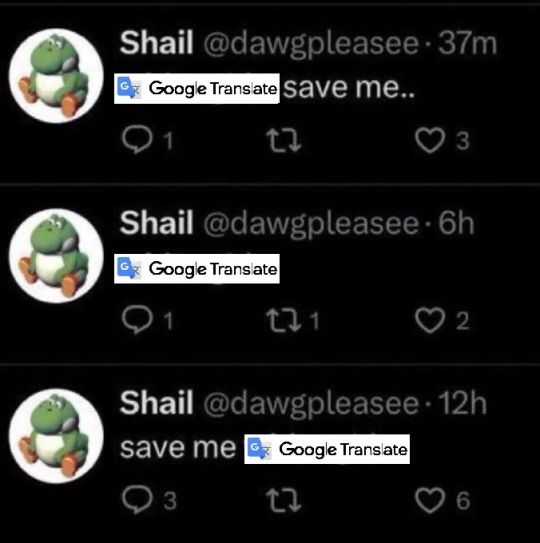This screenshot has height=543, width=540.
Task: Click the 12h timestamp
Action: click(x=463, y=403)
